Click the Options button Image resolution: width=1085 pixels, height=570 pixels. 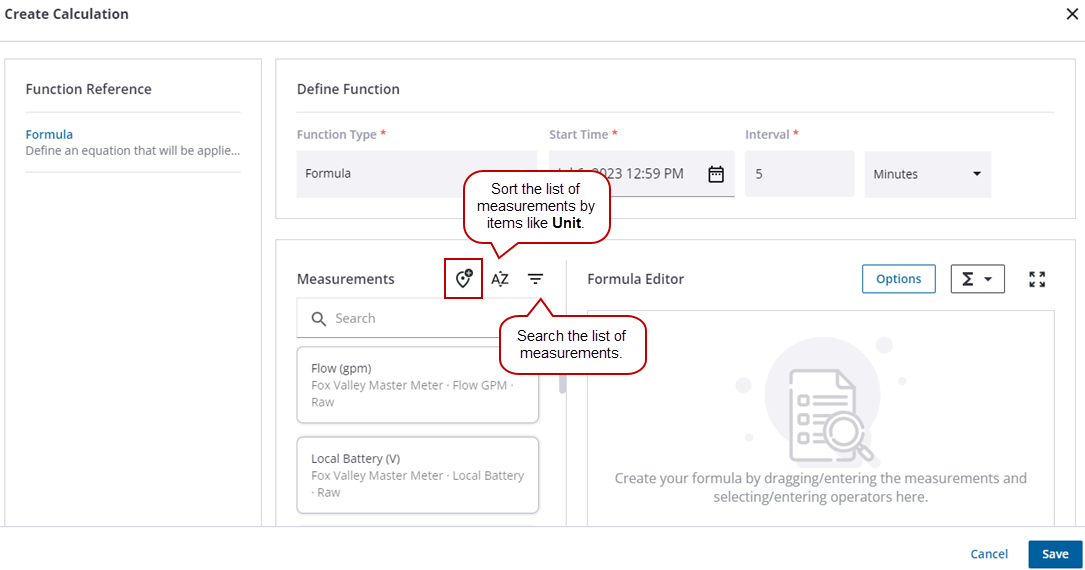point(898,279)
